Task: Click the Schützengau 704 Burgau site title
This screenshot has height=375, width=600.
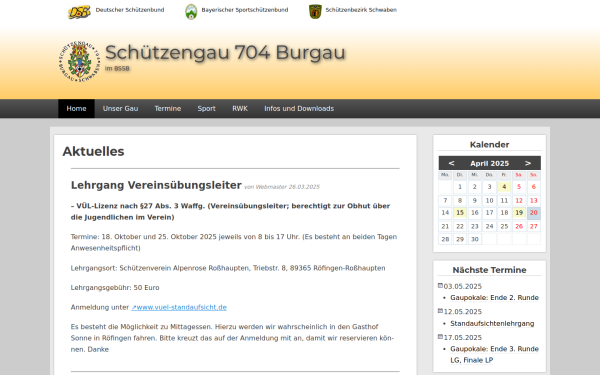Action: (225, 52)
